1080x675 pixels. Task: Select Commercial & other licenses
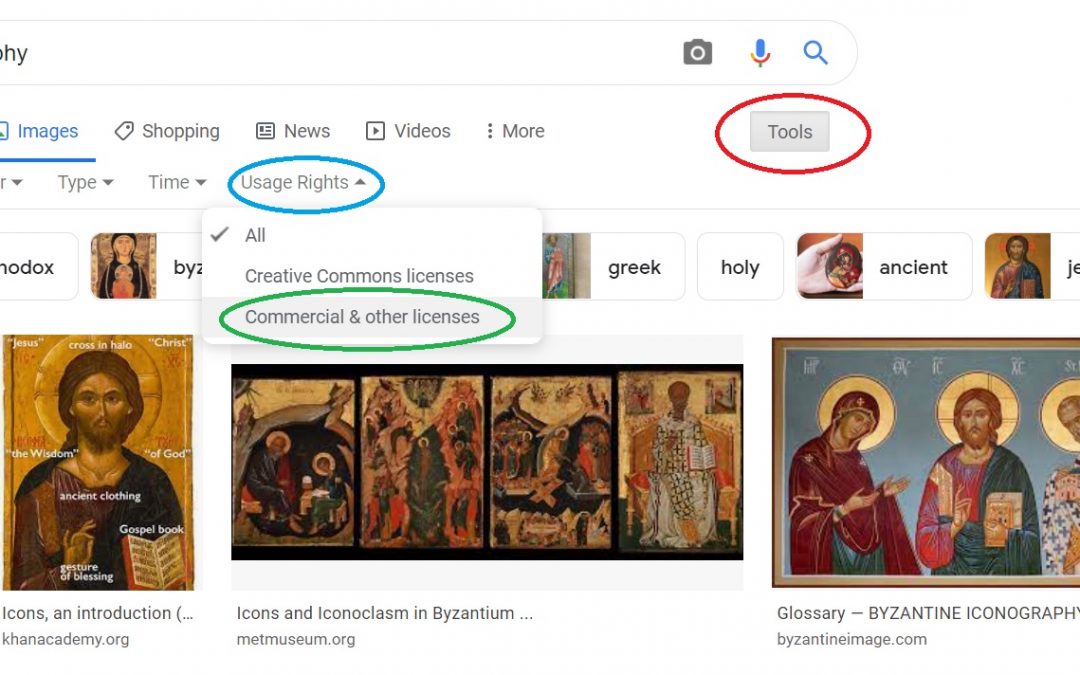[x=362, y=317]
